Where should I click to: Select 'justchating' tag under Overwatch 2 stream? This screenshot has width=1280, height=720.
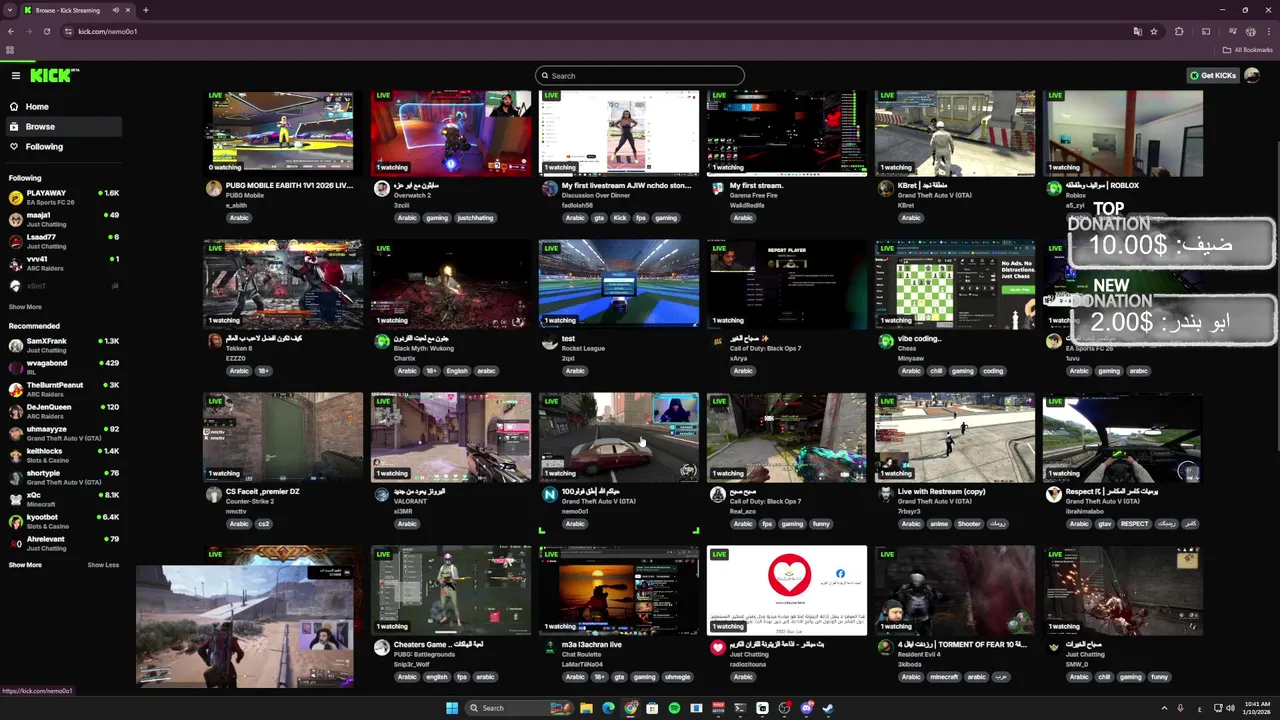coord(475,217)
